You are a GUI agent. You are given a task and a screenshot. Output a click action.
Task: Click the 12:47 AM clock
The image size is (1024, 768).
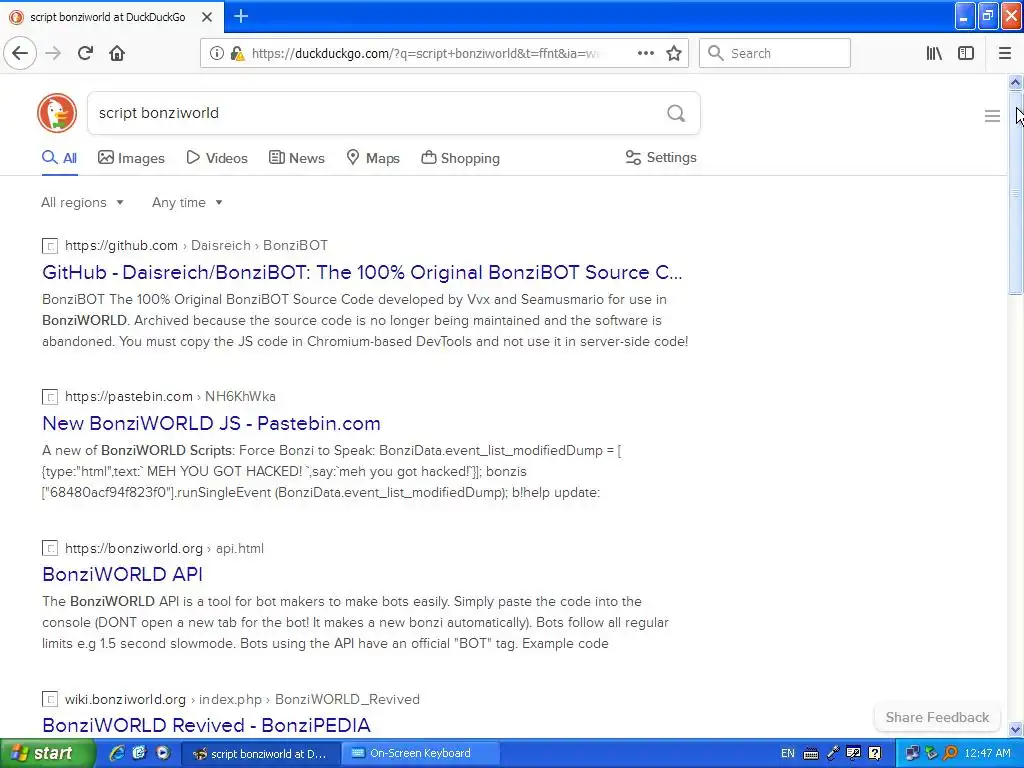(x=987, y=754)
